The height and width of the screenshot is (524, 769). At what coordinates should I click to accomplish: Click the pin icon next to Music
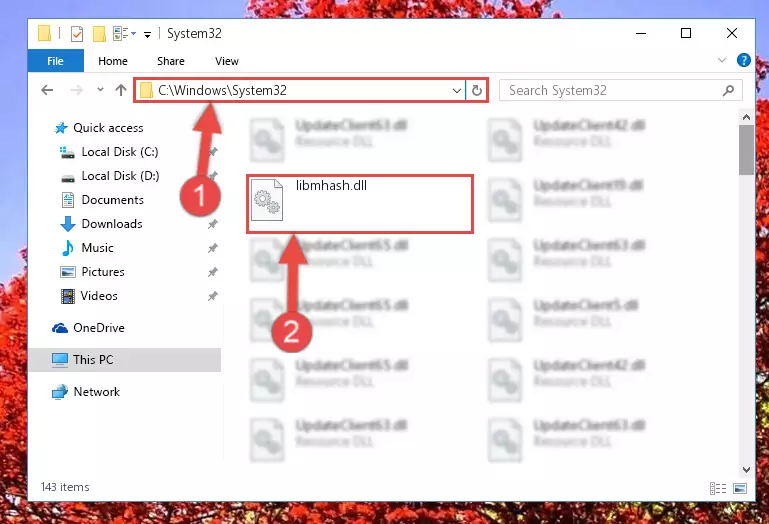coord(212,248)
